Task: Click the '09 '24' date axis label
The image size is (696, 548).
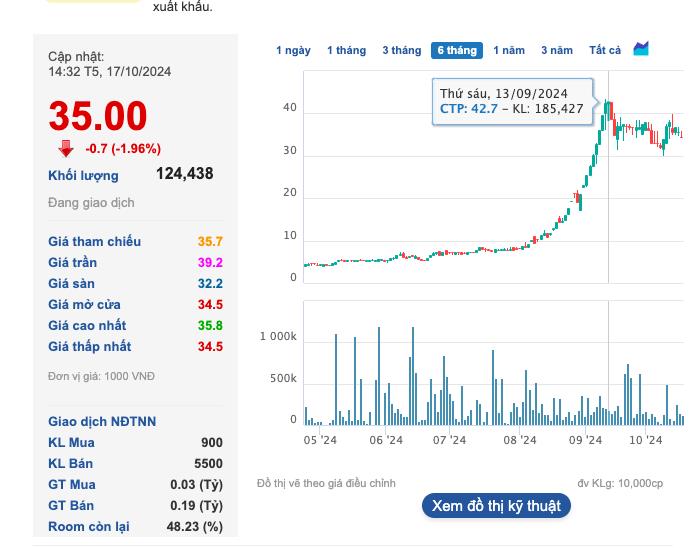Action: pyautogui.click(x=586, y=440)
